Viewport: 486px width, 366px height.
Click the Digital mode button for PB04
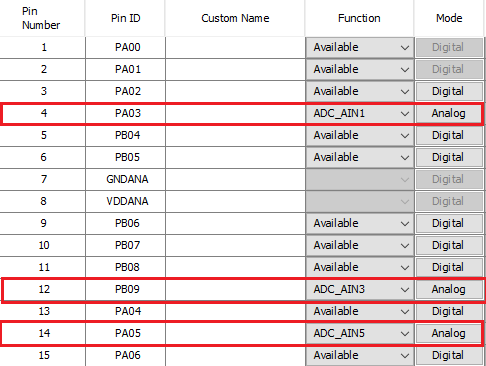tap(449, 135)
